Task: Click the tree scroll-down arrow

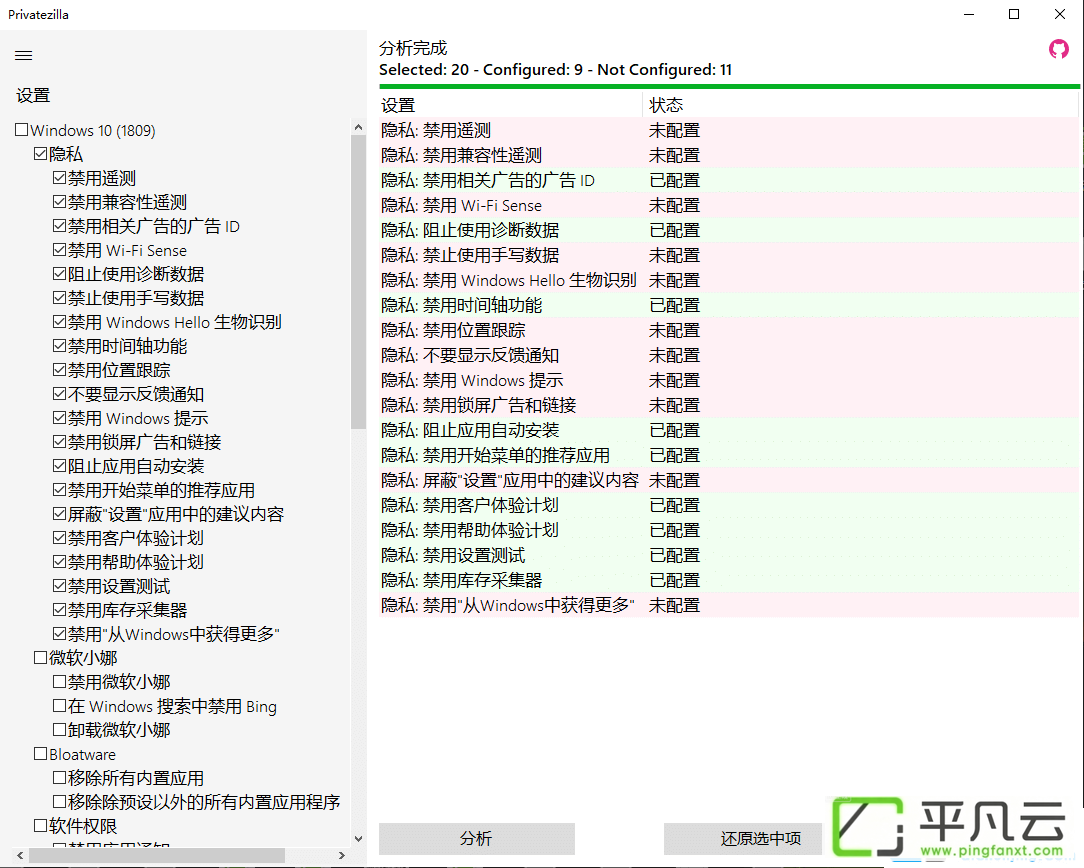Action: pyautogui.click(x=358, y=838)
